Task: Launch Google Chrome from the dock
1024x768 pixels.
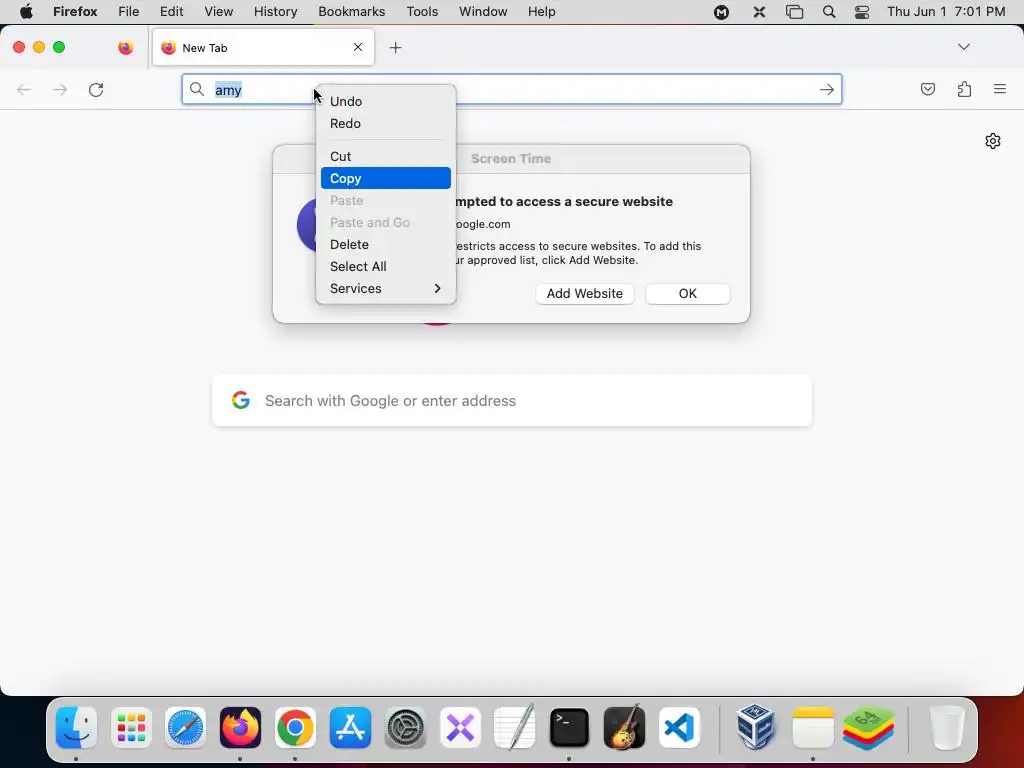Action: [295, 727]
